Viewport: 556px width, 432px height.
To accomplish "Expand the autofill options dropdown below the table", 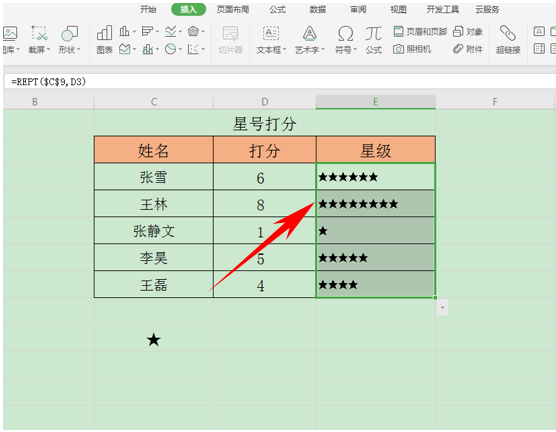I will click(442, 308).
